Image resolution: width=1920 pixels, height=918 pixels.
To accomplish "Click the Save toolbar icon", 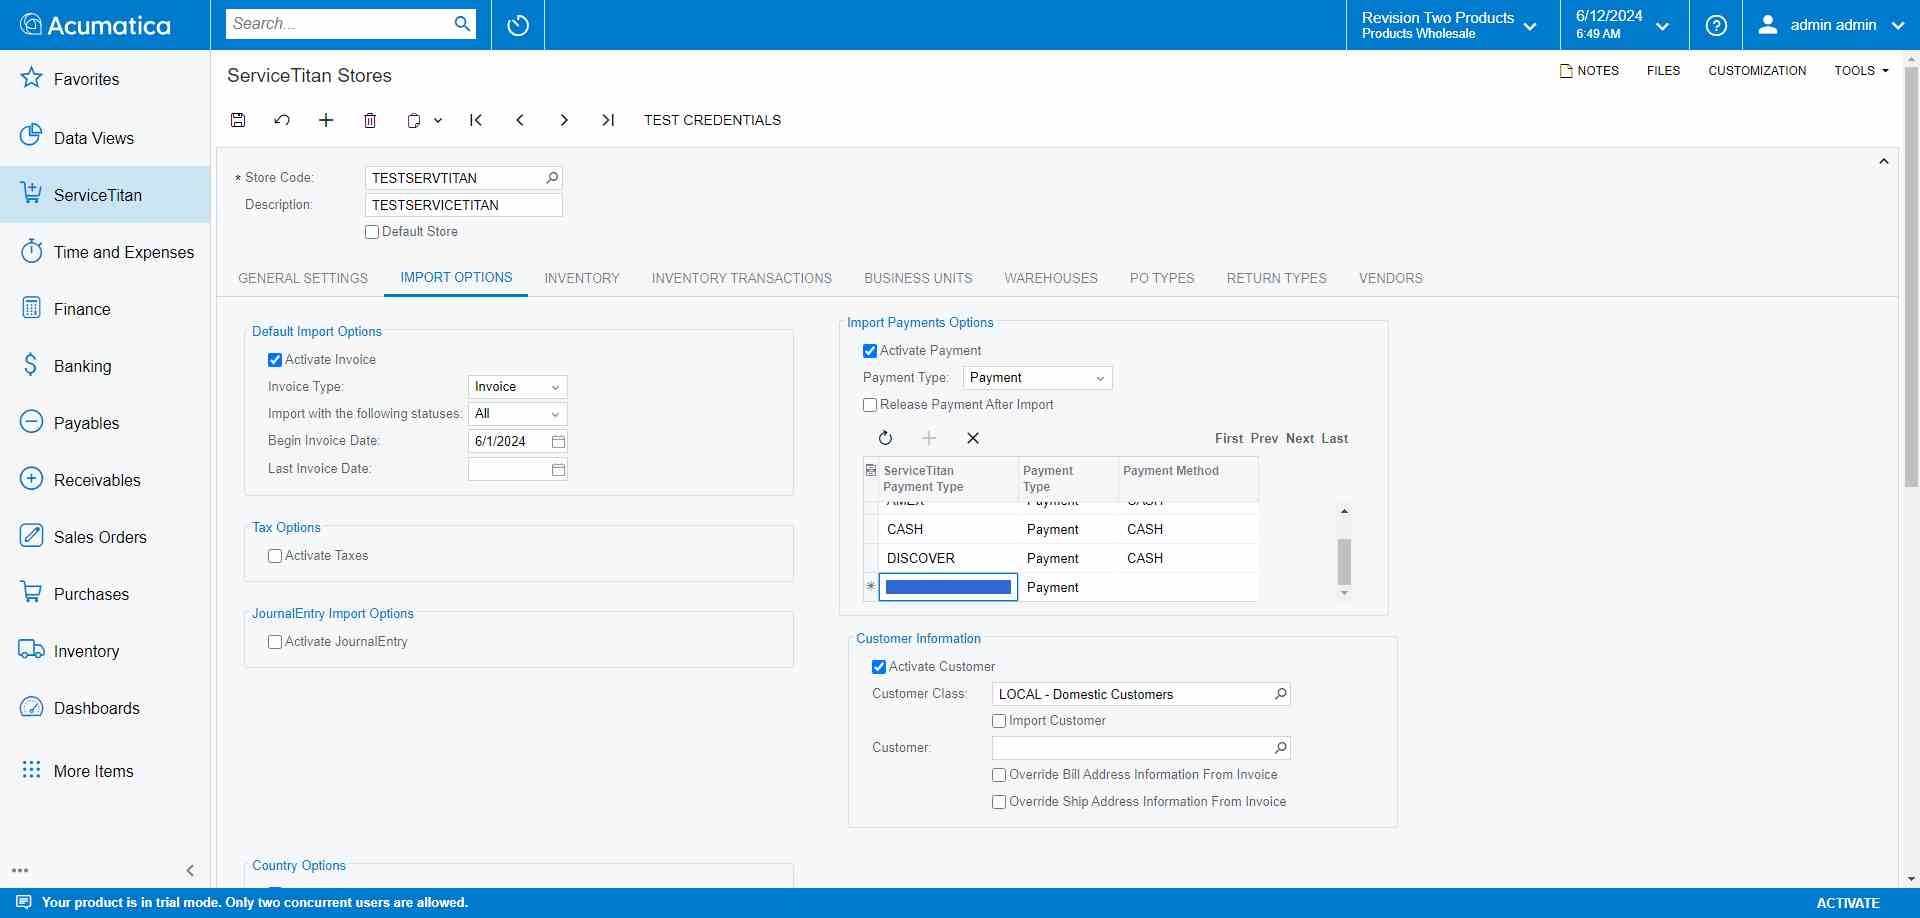I will point(238,120).
